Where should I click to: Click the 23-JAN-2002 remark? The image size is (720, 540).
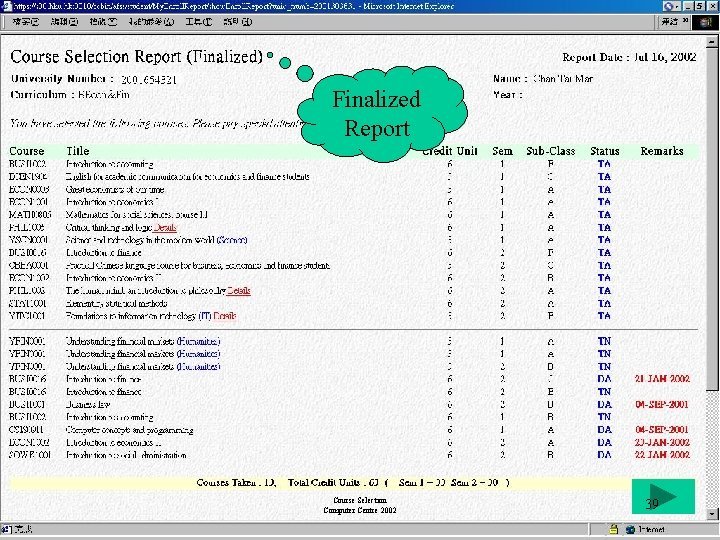tap(662, 442)
